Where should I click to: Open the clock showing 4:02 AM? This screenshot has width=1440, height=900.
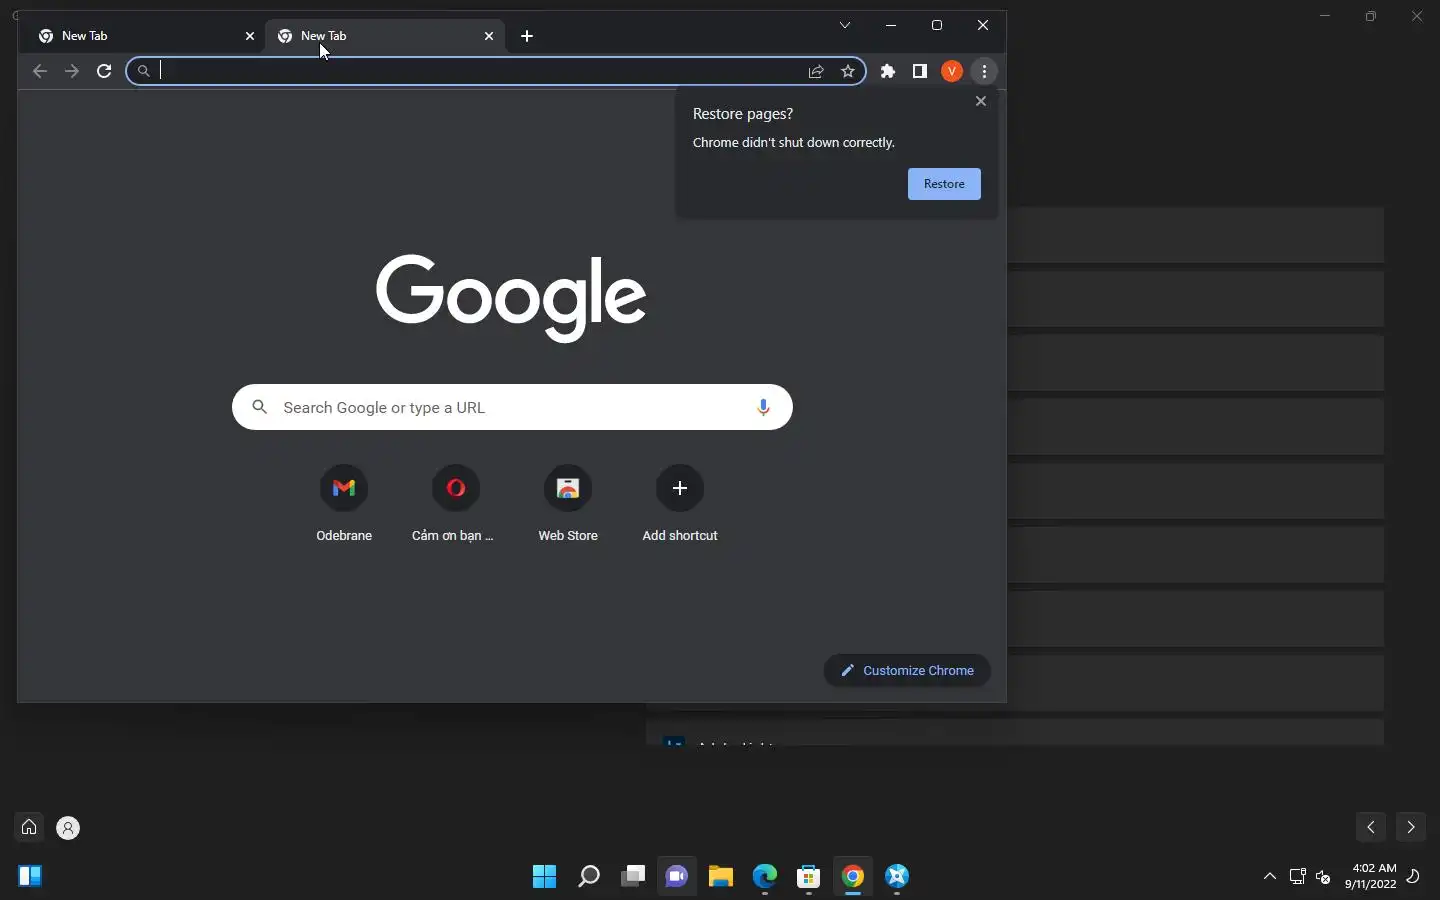point(1371,876)
